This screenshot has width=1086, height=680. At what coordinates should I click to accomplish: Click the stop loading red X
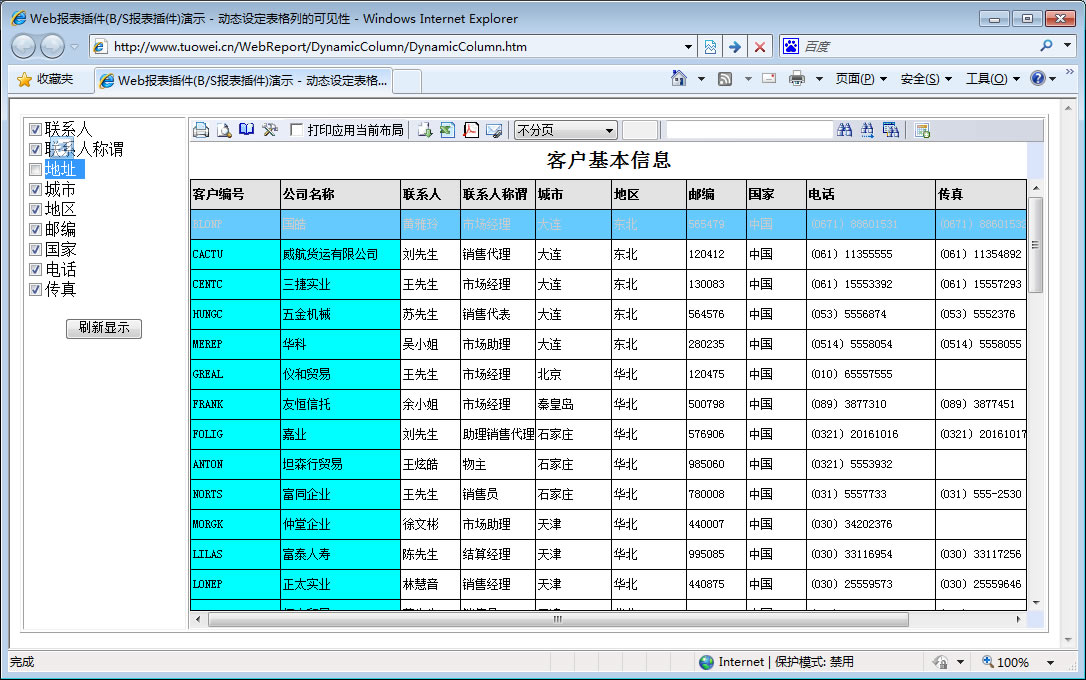pyautogui.click(x=760, y=47)
